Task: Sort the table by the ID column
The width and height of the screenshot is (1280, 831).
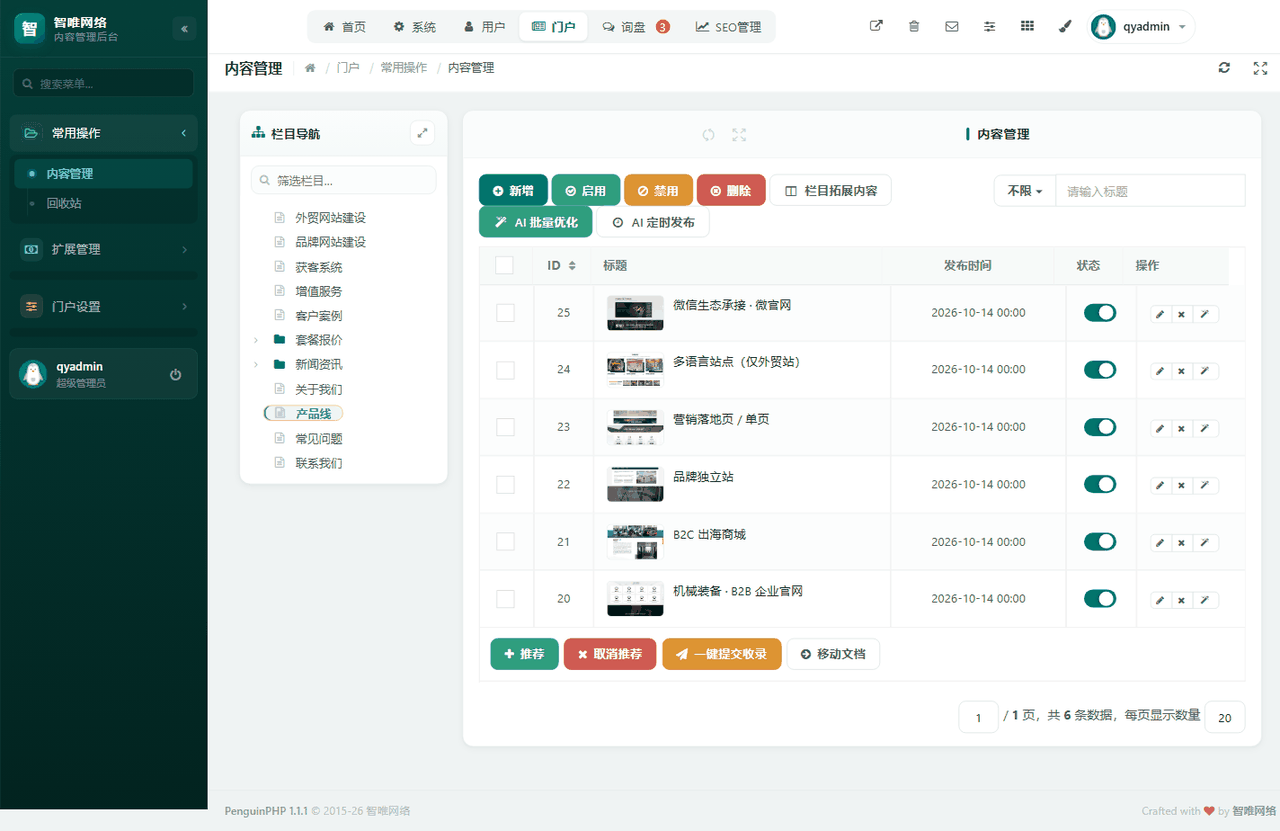Action: click(561, 266)
